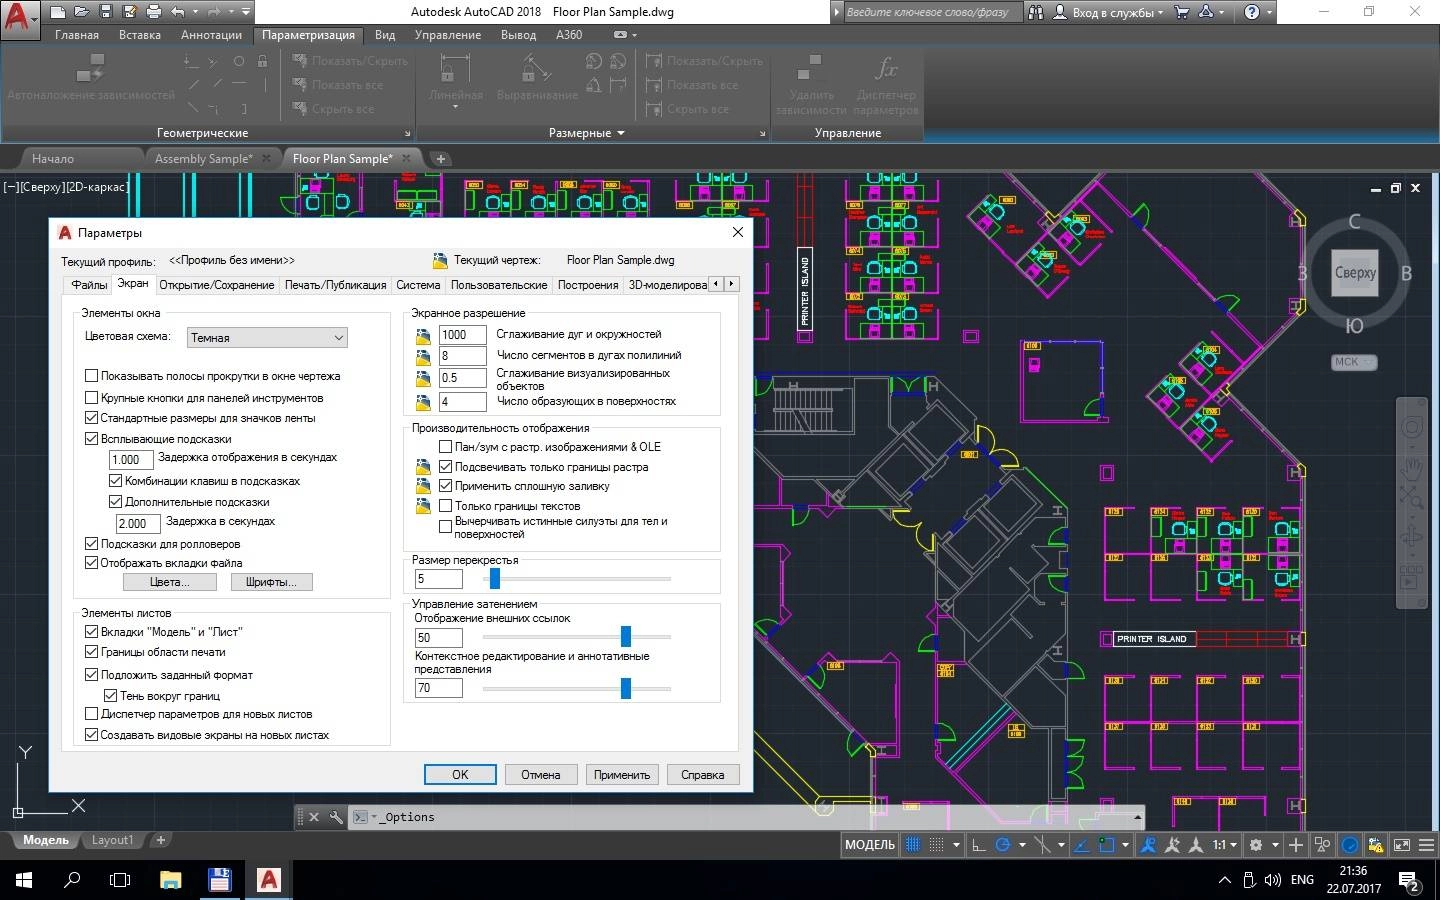Toggle snap mode dotted grid icon in status bar
Image resolution: width=1440 pixels, height=900 pixels.
pos(937,845)
